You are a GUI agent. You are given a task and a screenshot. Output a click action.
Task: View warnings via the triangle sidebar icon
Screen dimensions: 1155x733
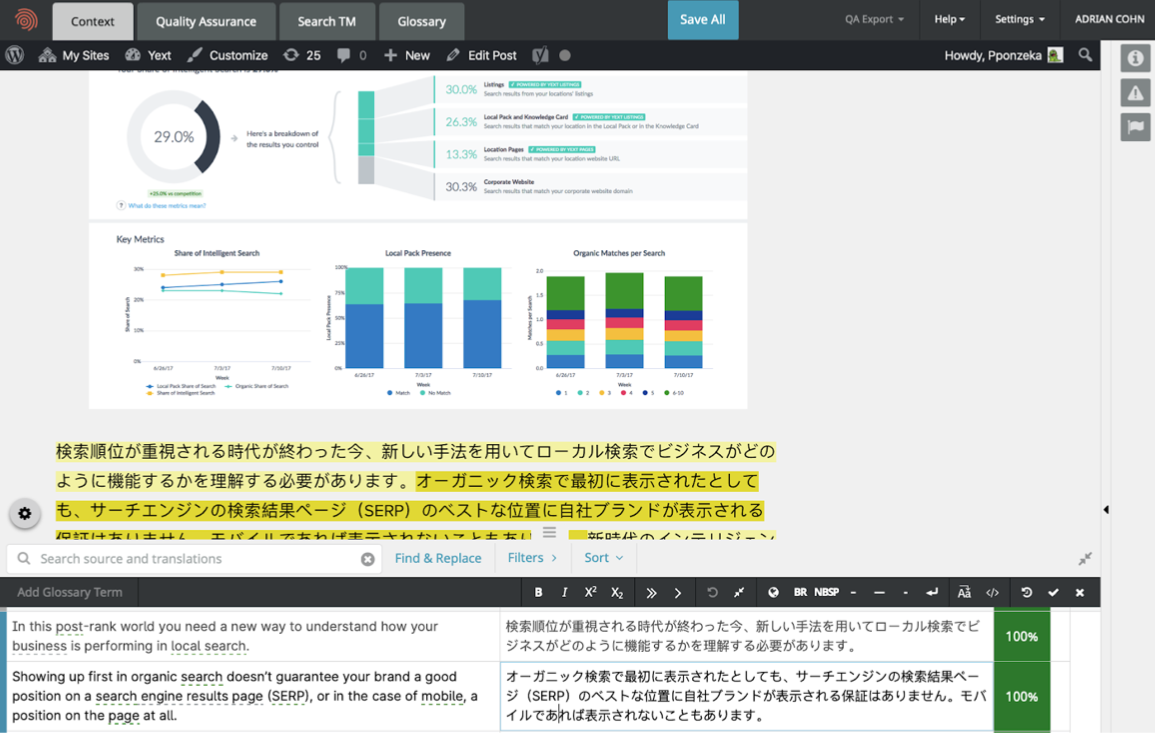coord(1135,92)
